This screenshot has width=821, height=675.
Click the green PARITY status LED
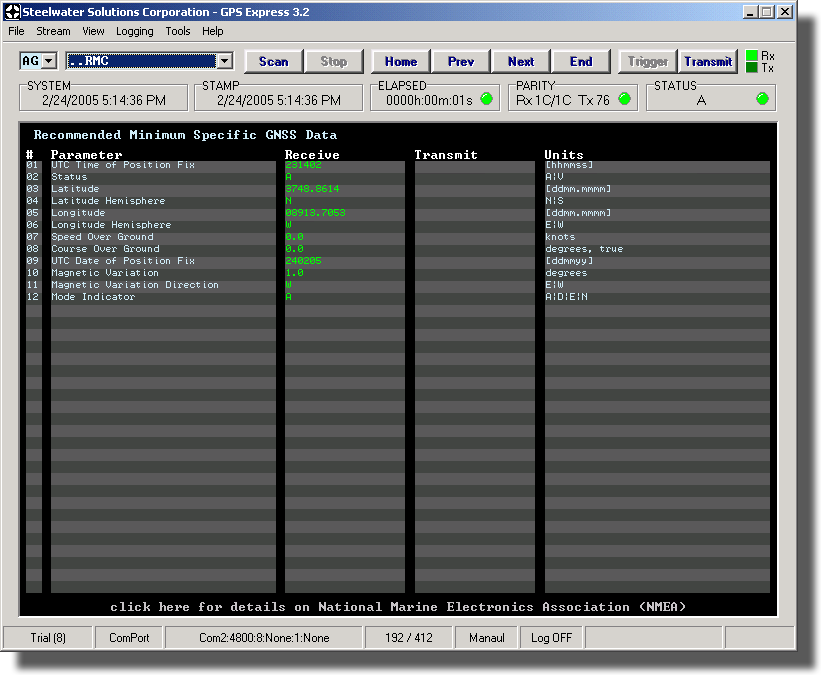pos(624,98)
